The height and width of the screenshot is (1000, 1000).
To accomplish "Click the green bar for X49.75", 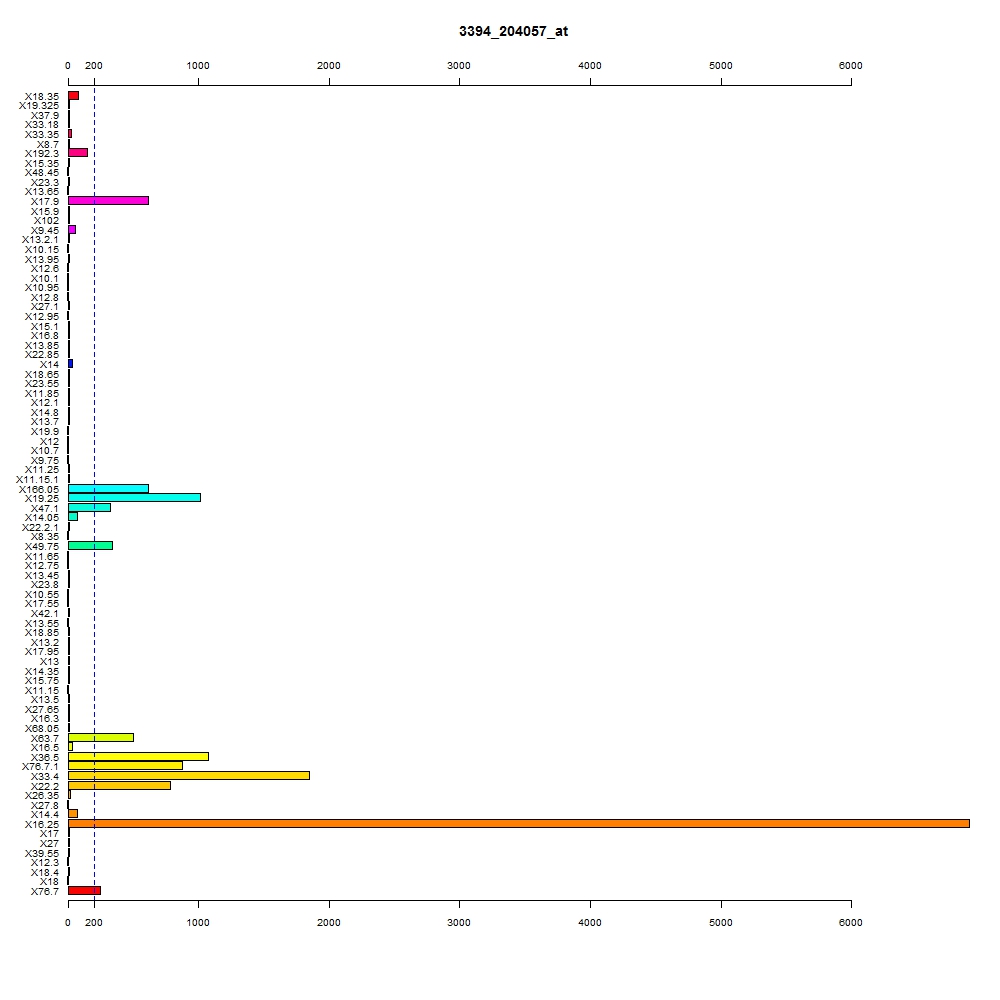I will pyautogui.click(x=91, y=545).
